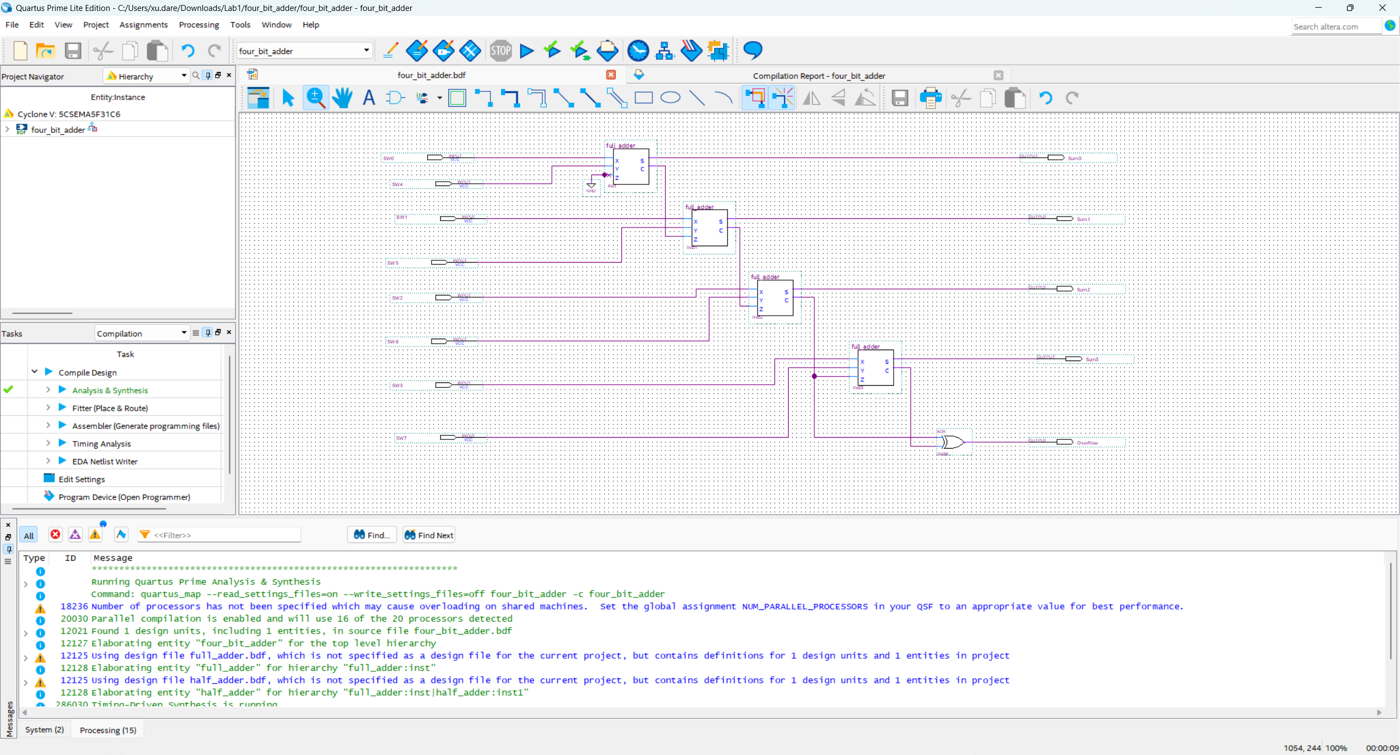Open the Settings pencil icon

click(x=390, y=50)
